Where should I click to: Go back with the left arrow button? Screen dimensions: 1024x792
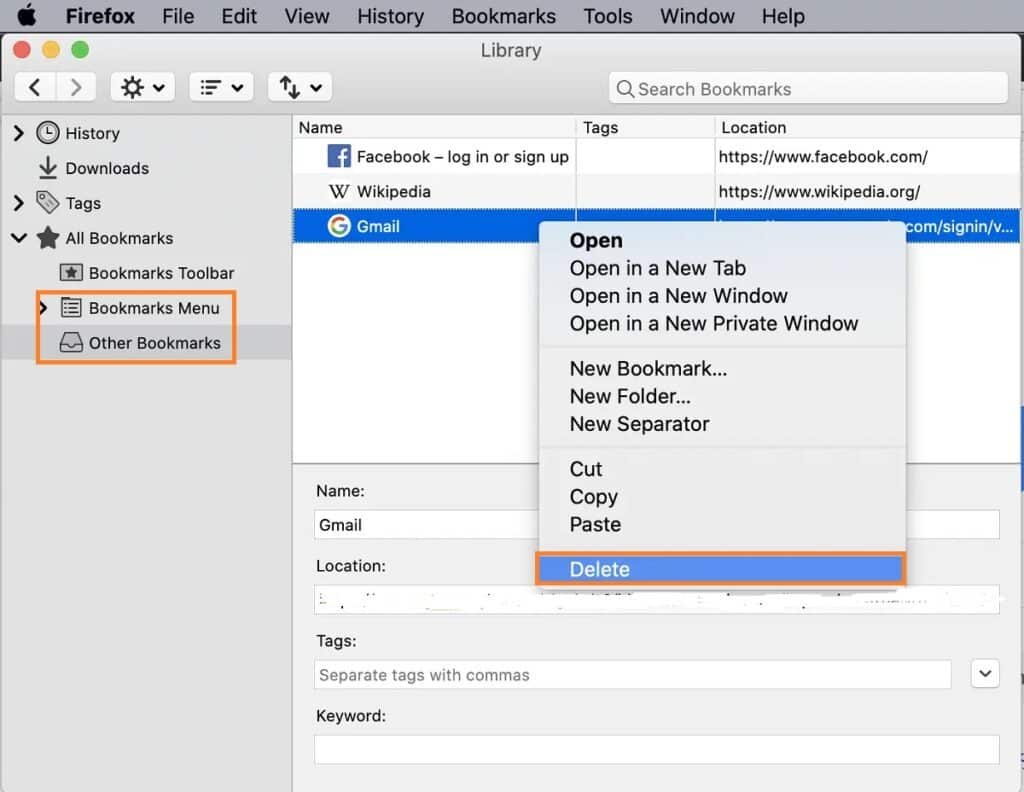click(35, 87)
